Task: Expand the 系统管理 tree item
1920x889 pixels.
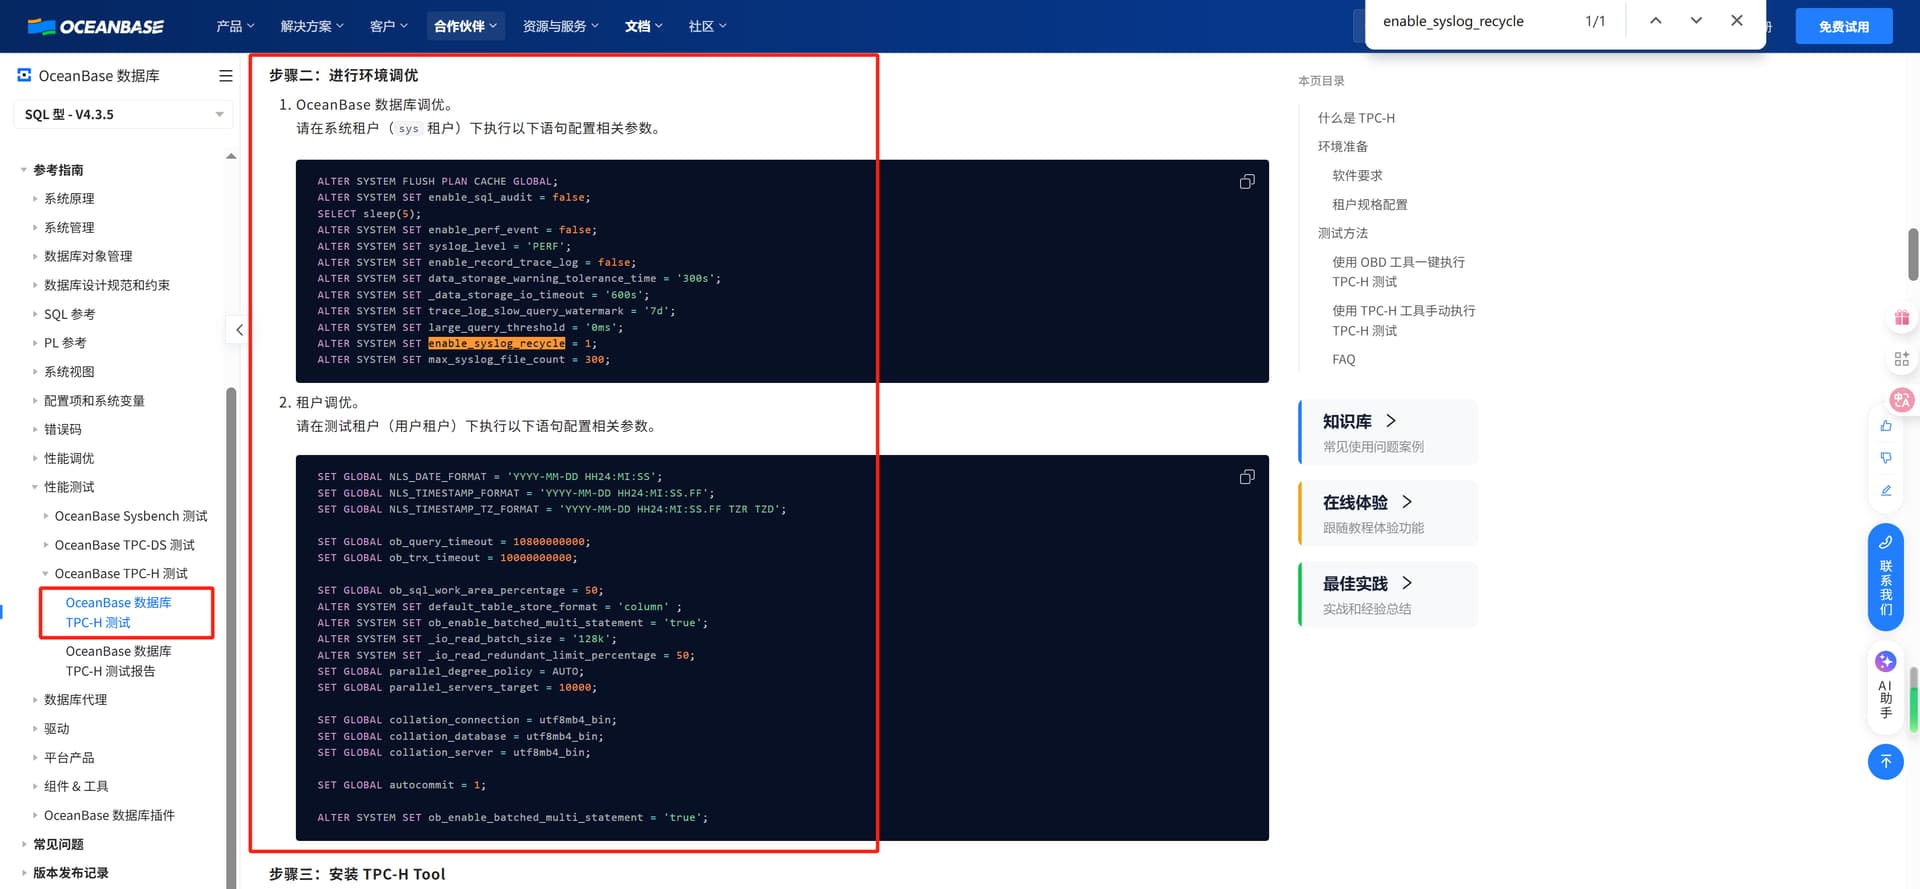Action: 35,228
